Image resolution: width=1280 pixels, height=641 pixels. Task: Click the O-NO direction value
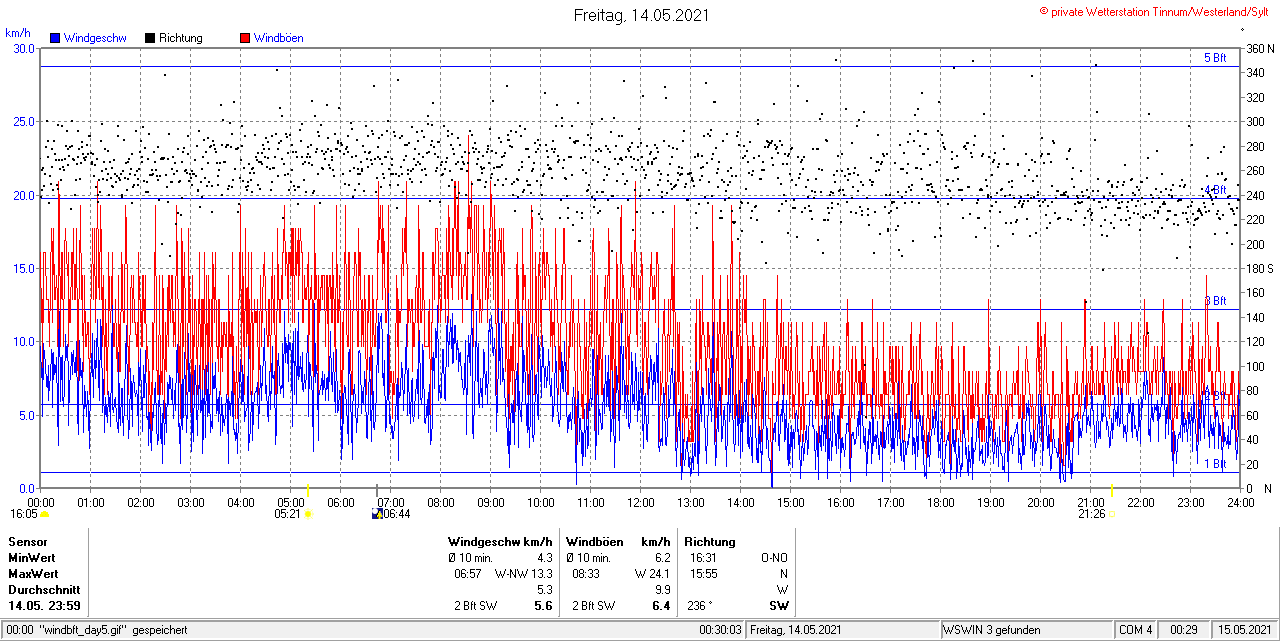[x=775, y=558]
